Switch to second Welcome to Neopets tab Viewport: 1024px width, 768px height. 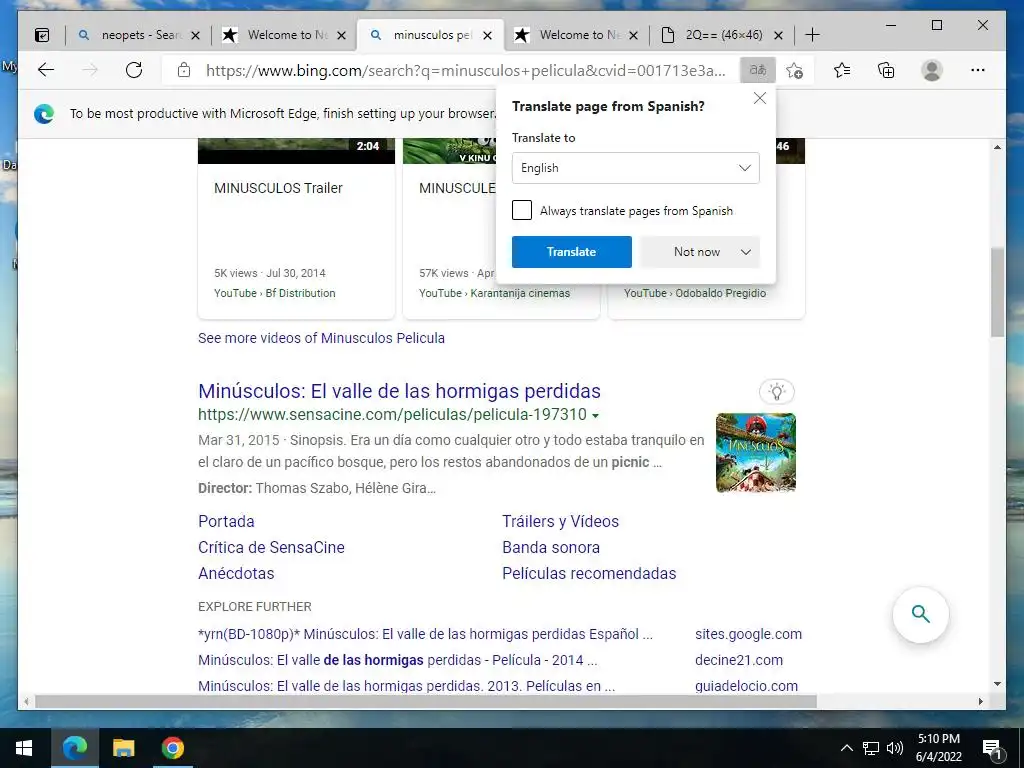click(576, 35)
